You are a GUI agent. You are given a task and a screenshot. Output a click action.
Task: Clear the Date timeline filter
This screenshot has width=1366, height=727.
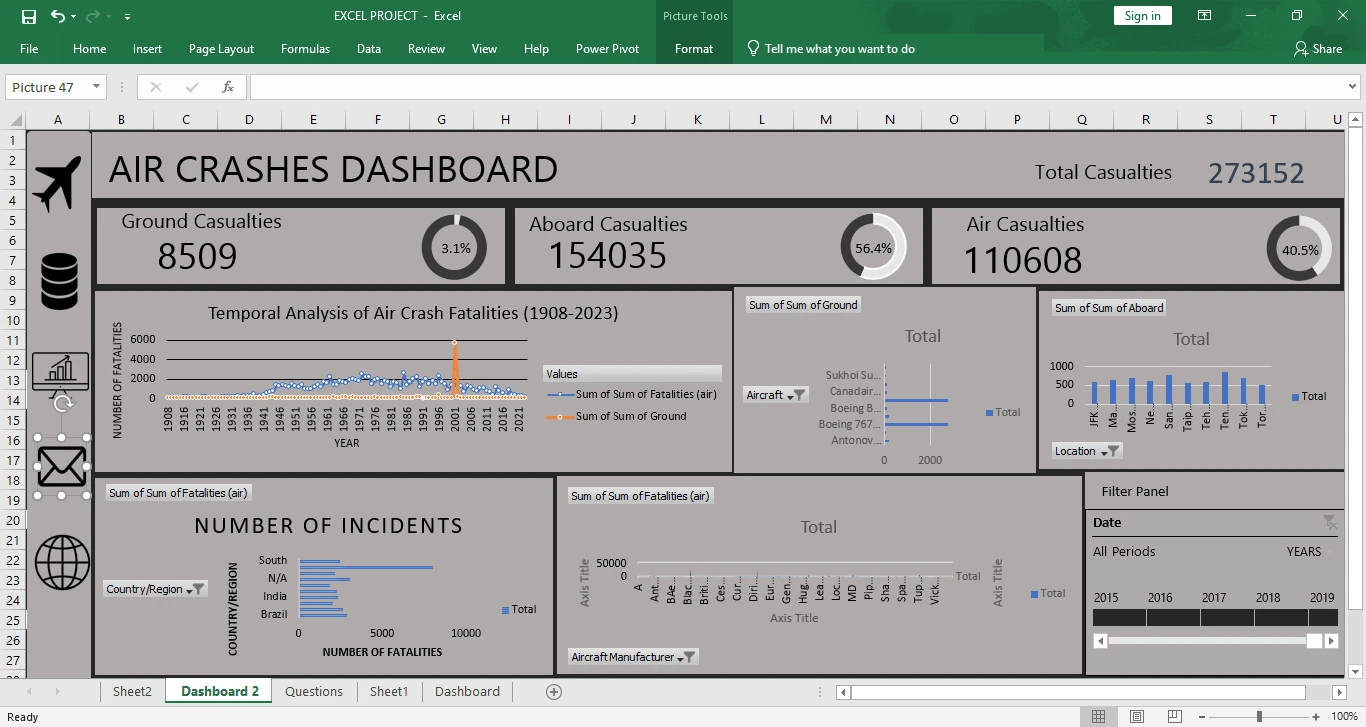pos(1329,522)
